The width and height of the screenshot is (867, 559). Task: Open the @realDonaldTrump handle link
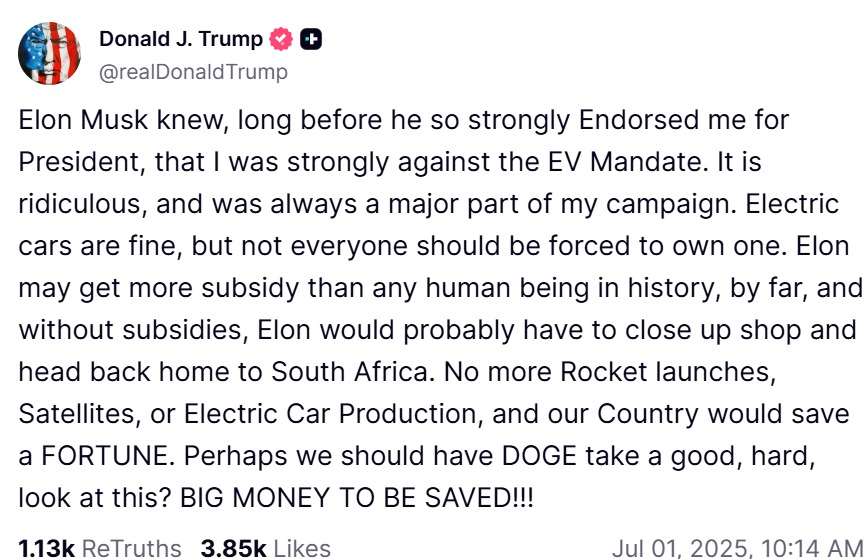tap(193, 71)
